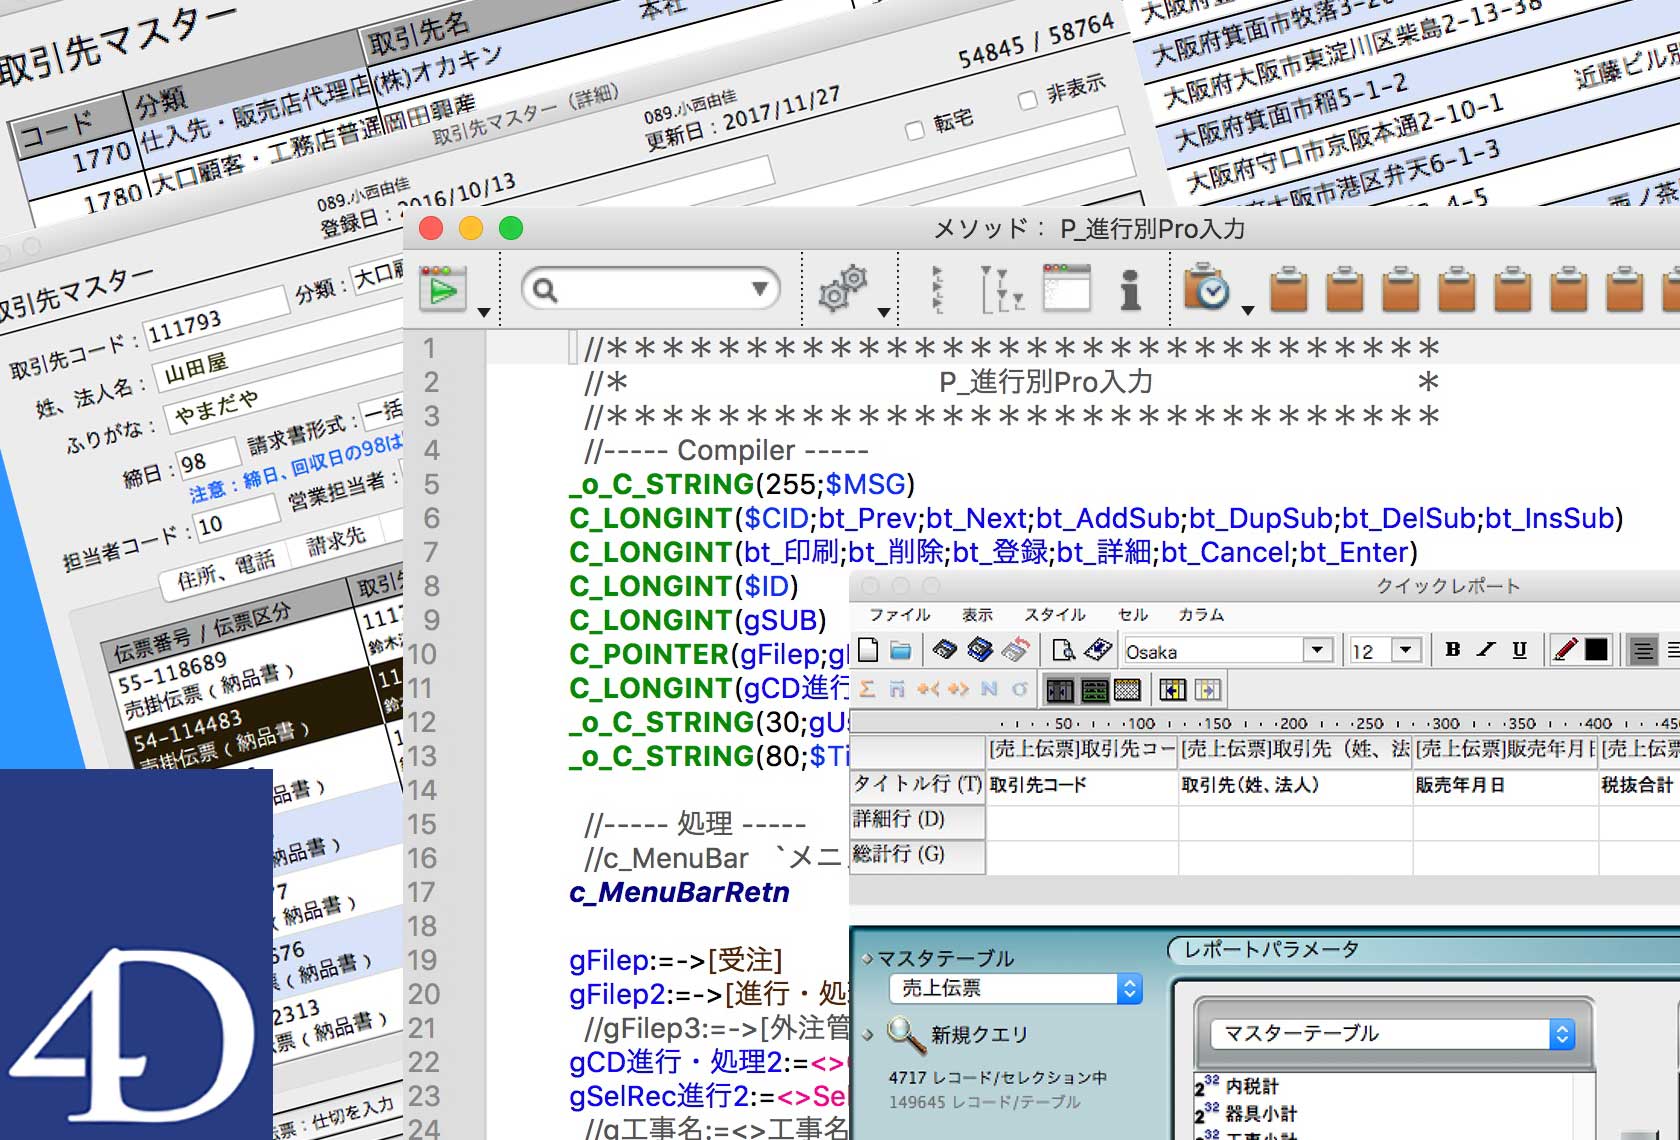
Task: Select the 住所、電話 tab
Action: (226, 572)
